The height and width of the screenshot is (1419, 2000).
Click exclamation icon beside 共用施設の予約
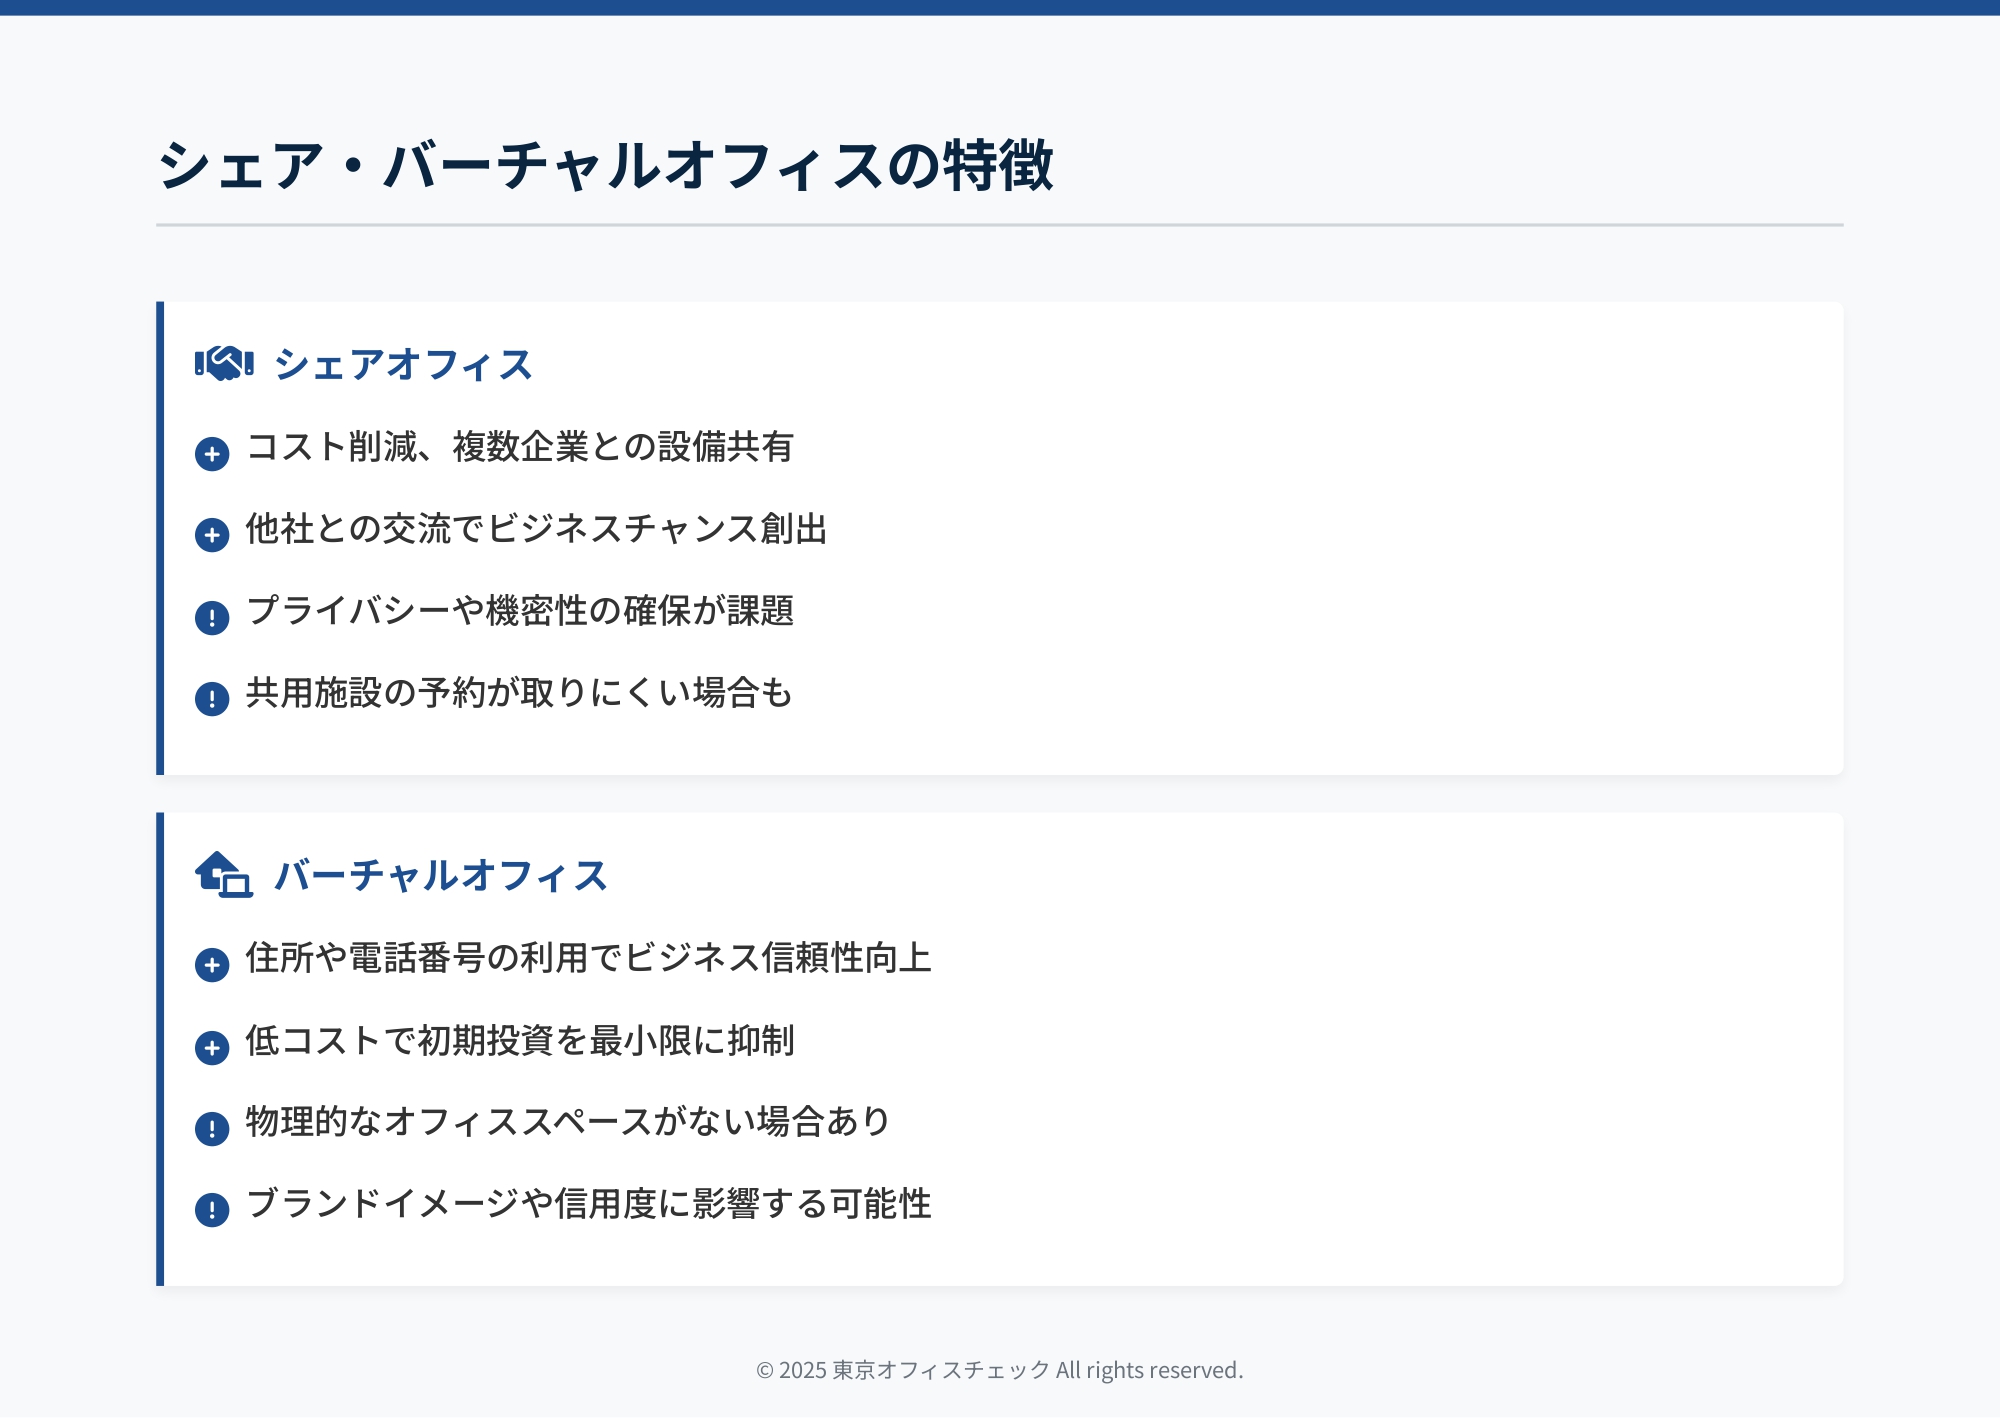[x=212, y=699]
